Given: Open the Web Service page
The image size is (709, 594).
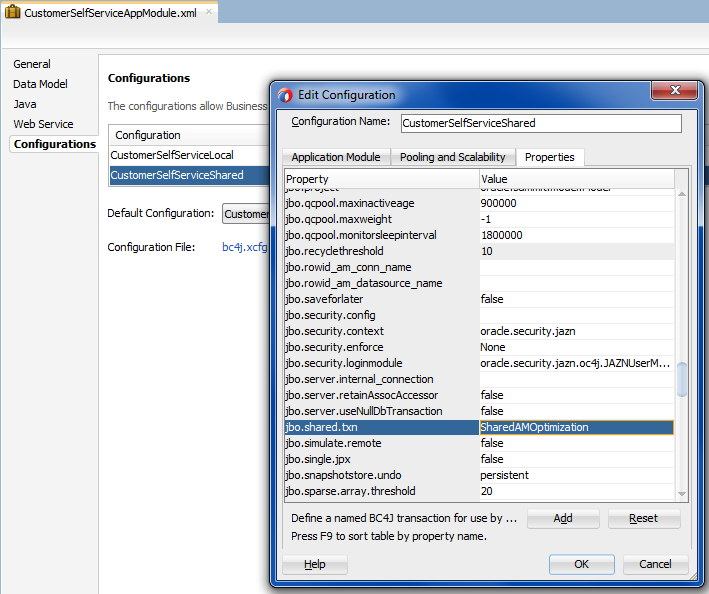Looking at the screenshot, I should [43, 124].
